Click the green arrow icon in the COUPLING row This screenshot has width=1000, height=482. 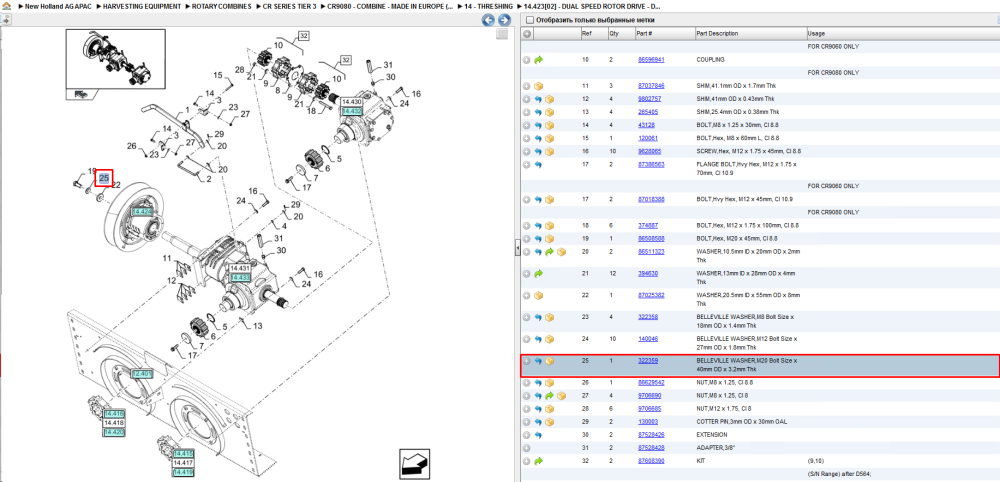pyautogui.click(x=538, y=60)
